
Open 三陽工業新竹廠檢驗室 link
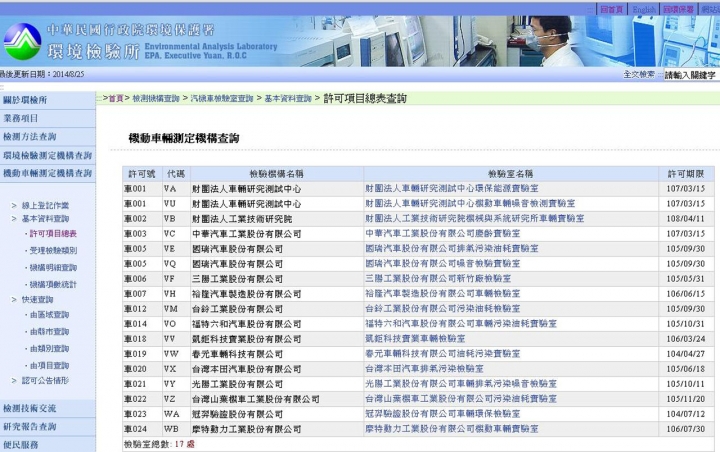438,278
